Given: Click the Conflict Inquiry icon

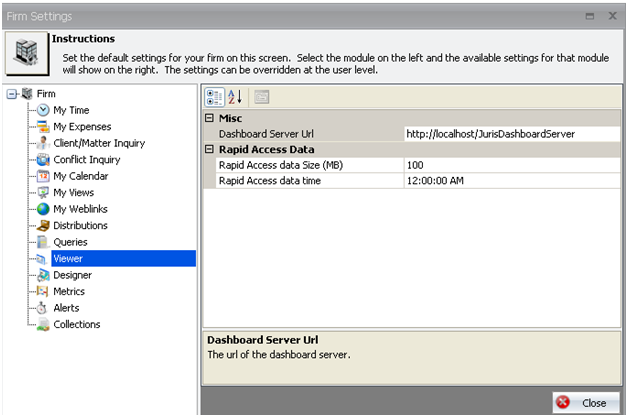Looking at the screenshot, I should tap(43, 160).
